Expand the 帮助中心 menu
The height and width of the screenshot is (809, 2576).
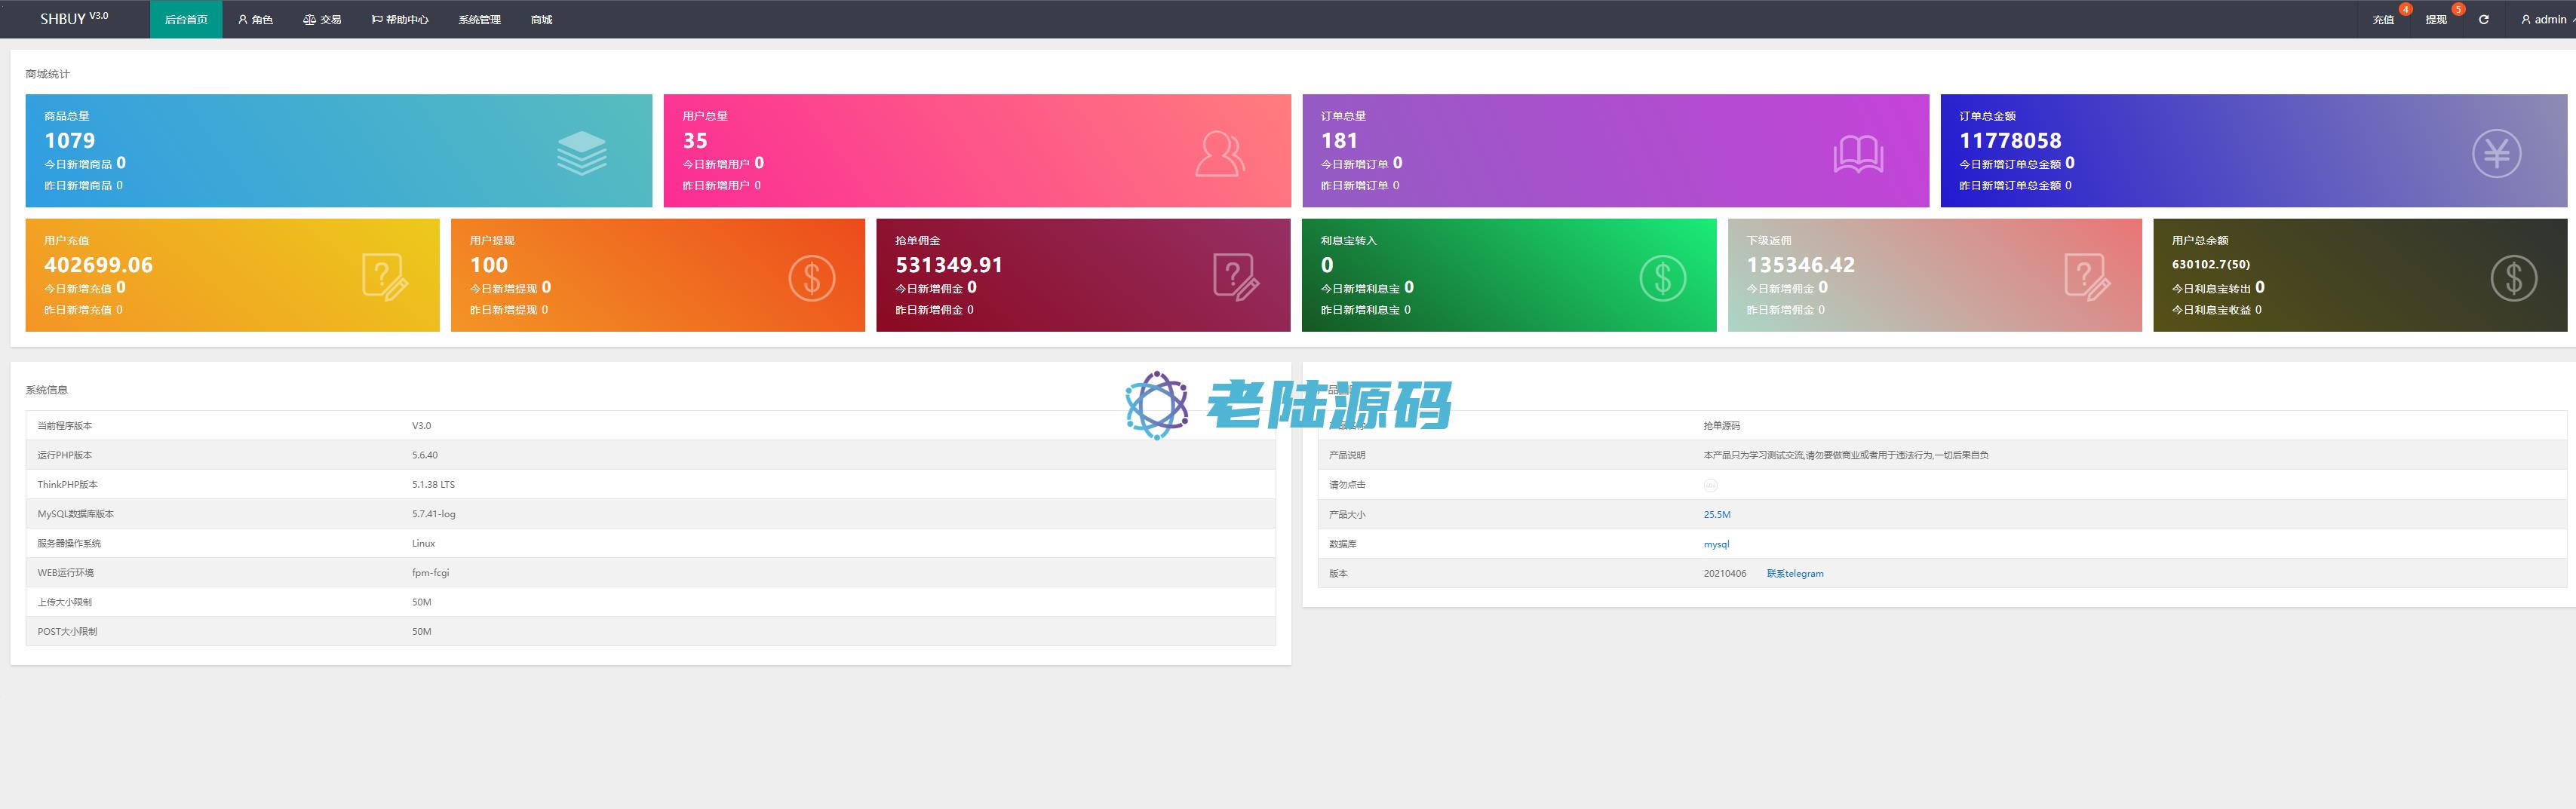[x=400, y=20]
